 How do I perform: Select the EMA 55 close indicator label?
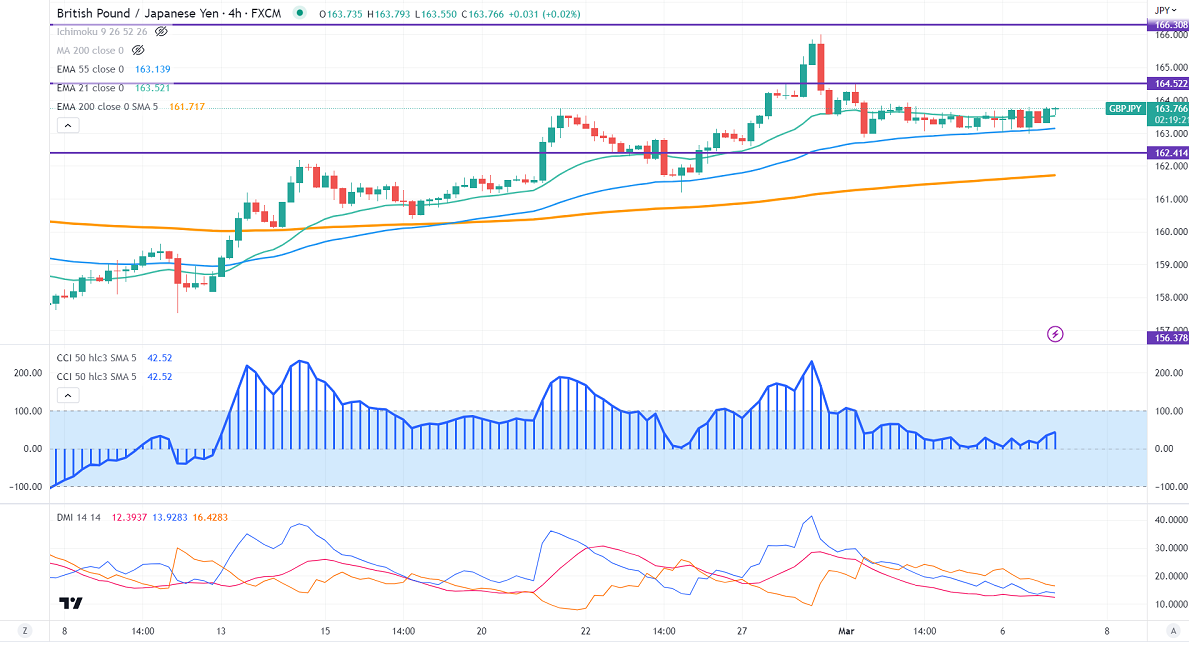click(x=90, y=69)
